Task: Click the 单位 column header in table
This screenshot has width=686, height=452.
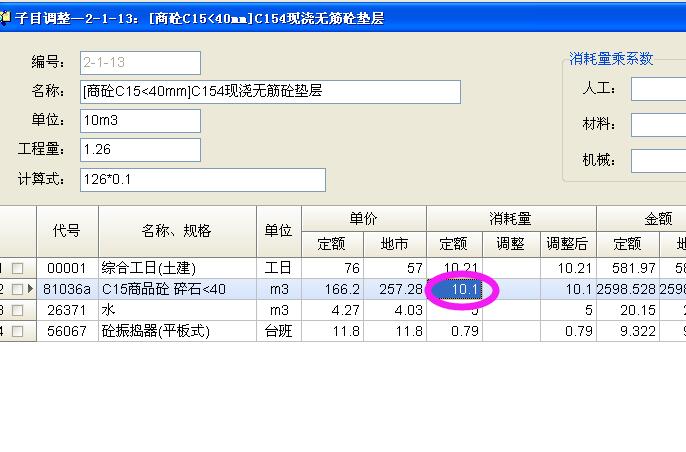Action: coord(279,231)
